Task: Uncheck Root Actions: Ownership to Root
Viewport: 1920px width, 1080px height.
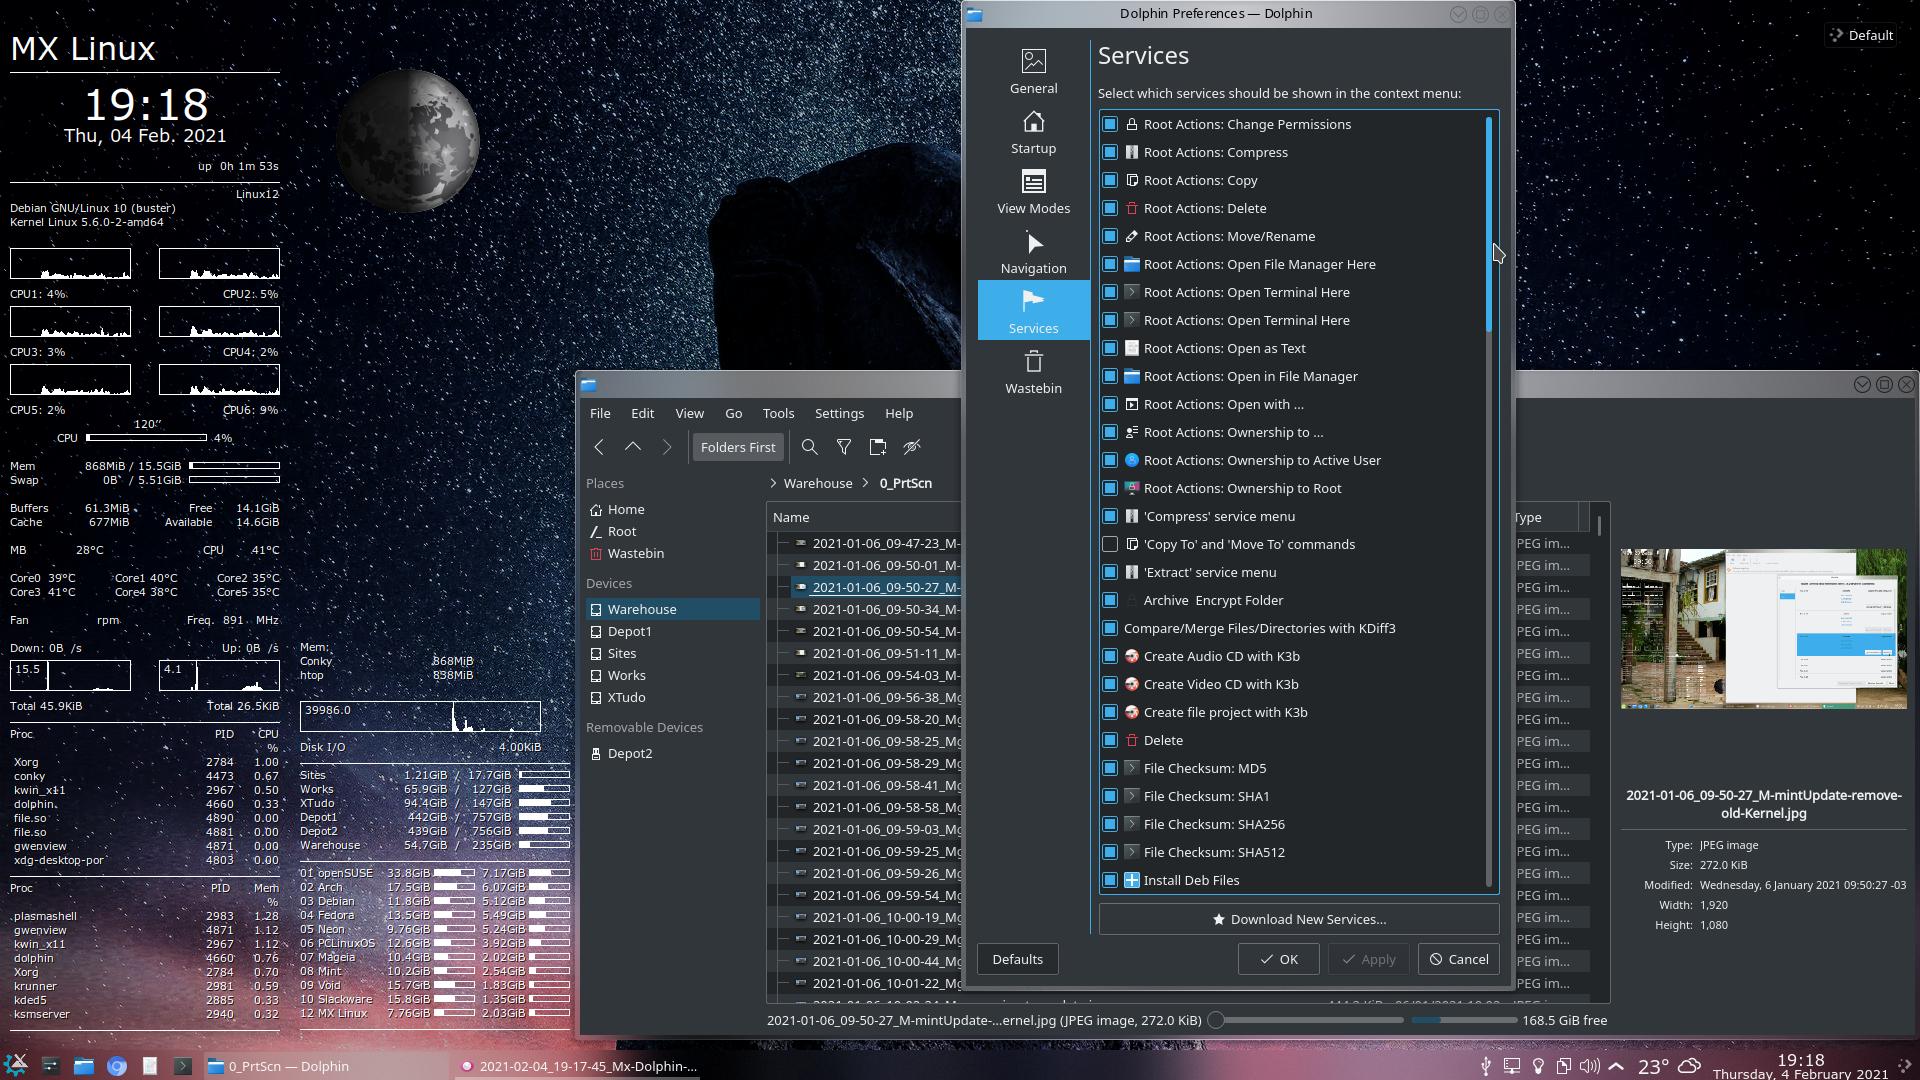Action: (1110, 488)
